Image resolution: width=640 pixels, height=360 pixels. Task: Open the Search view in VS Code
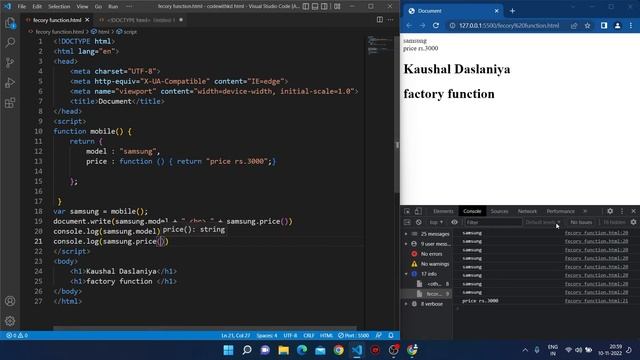(10, 42)
